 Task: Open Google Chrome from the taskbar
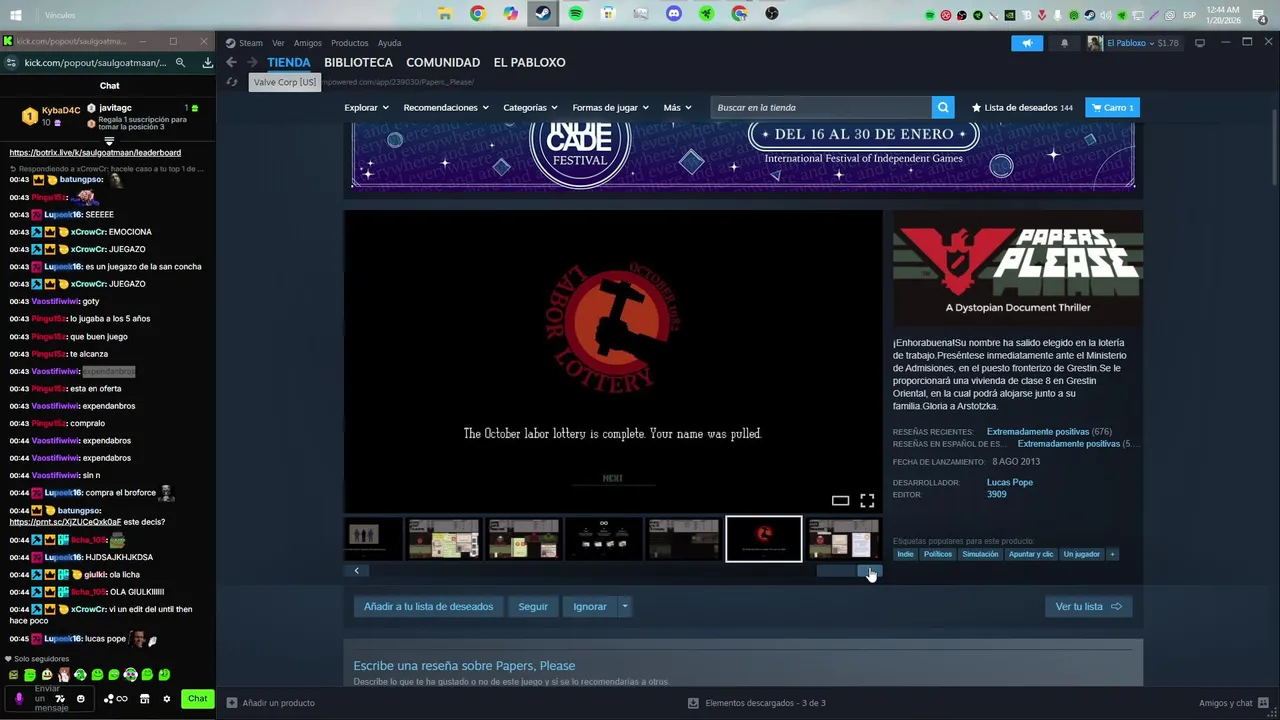click(x=478, y=14)
